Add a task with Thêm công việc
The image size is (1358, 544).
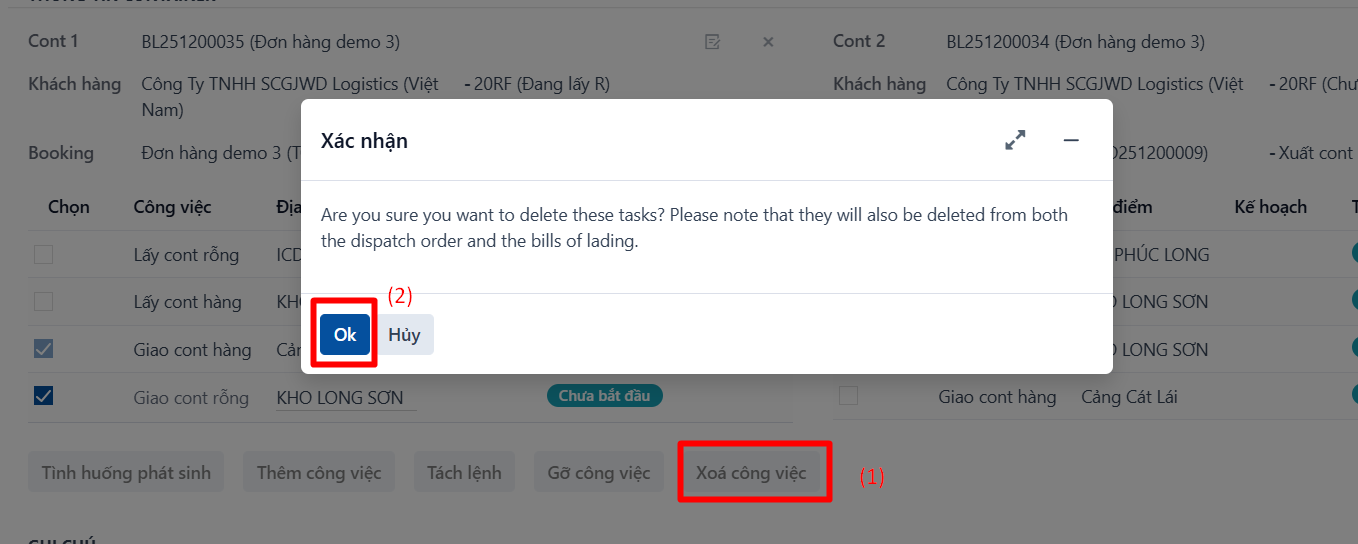(319, 473)
